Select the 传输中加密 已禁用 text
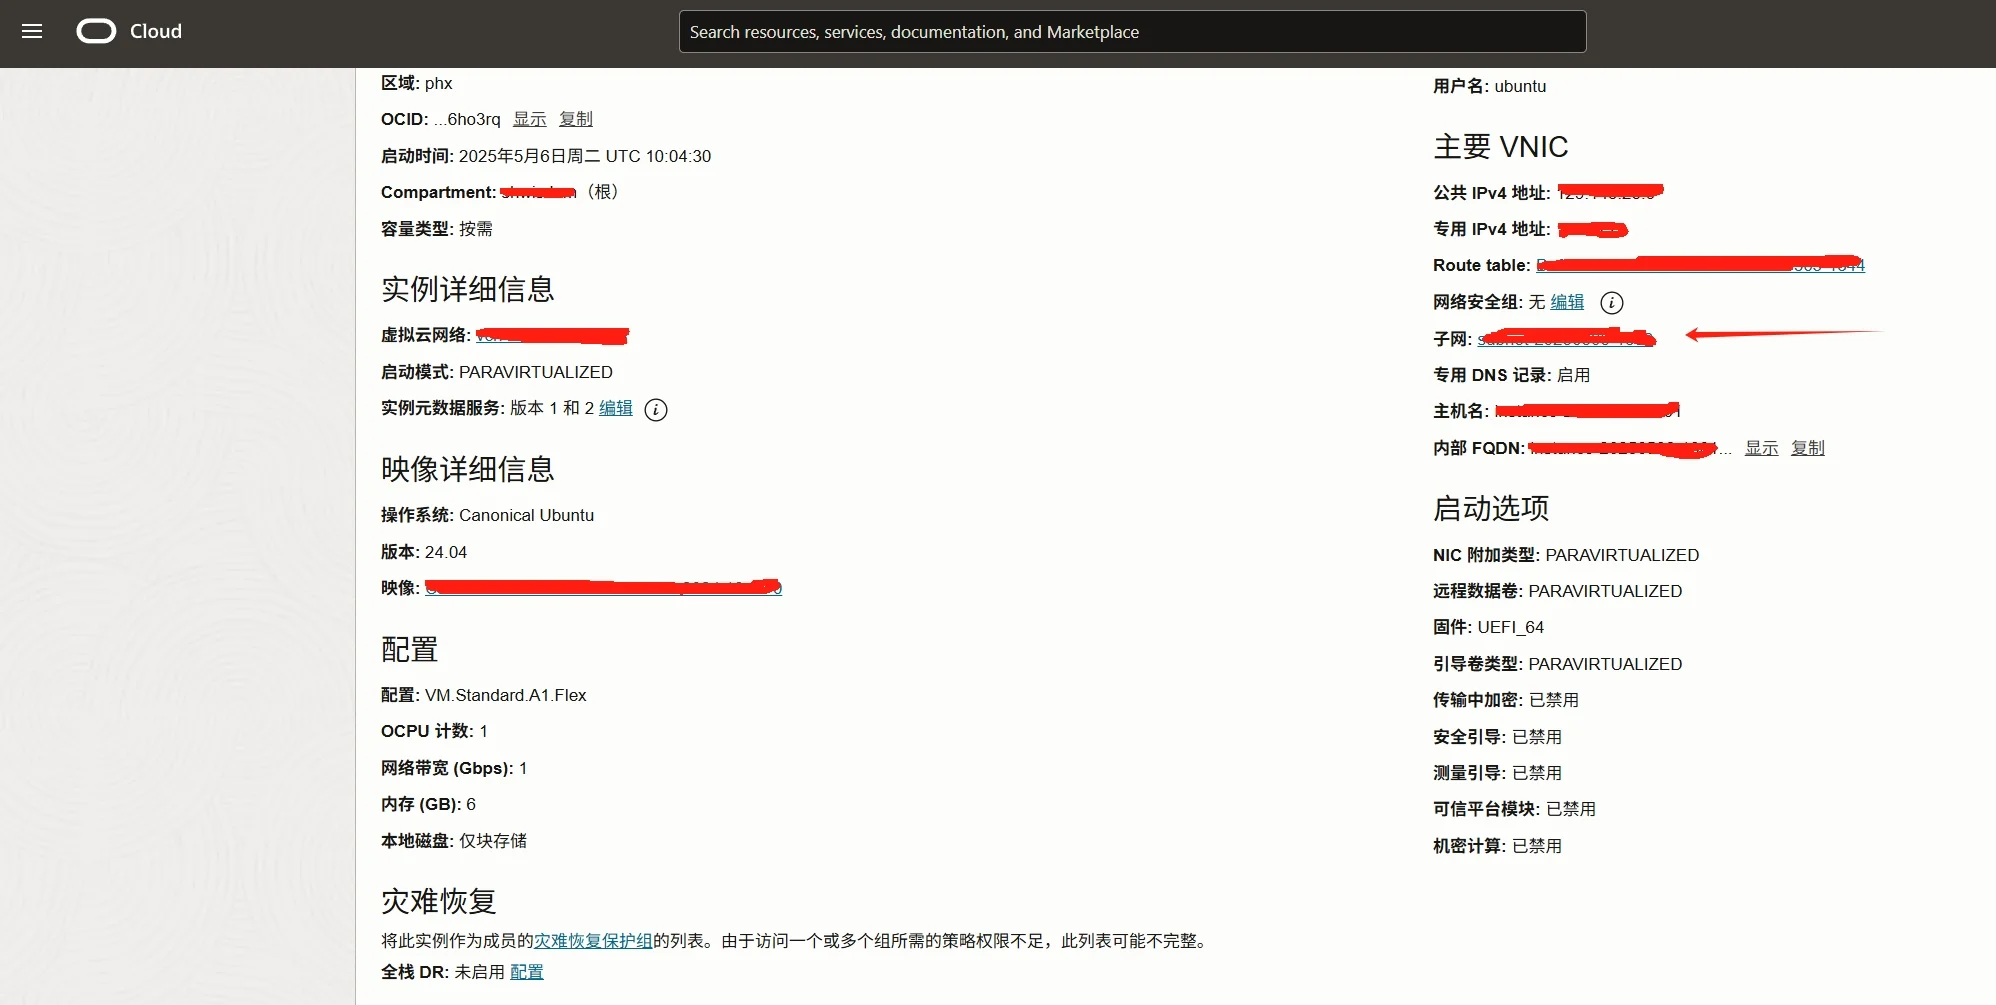Image resolution: width=1996 pixels, height=1005 pixels. [x=1506, y=700]
